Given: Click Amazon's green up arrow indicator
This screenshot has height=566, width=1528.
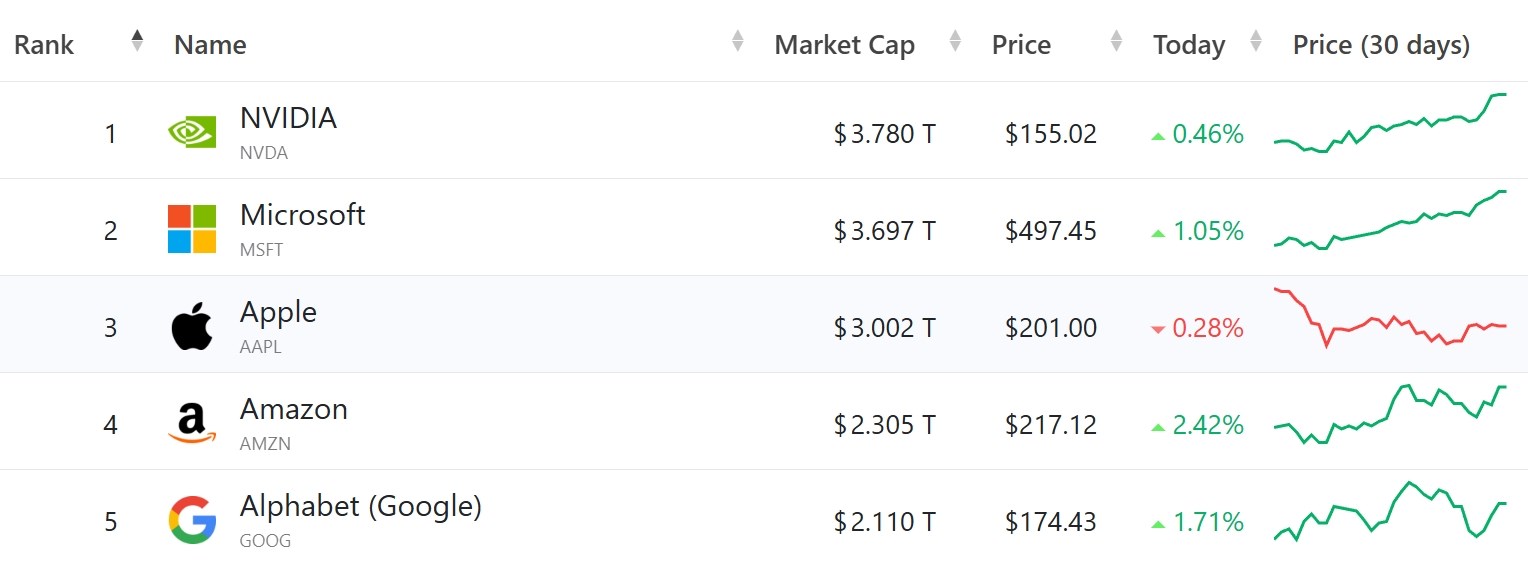Looking at the screenshot, I should tap(1158, 427).
